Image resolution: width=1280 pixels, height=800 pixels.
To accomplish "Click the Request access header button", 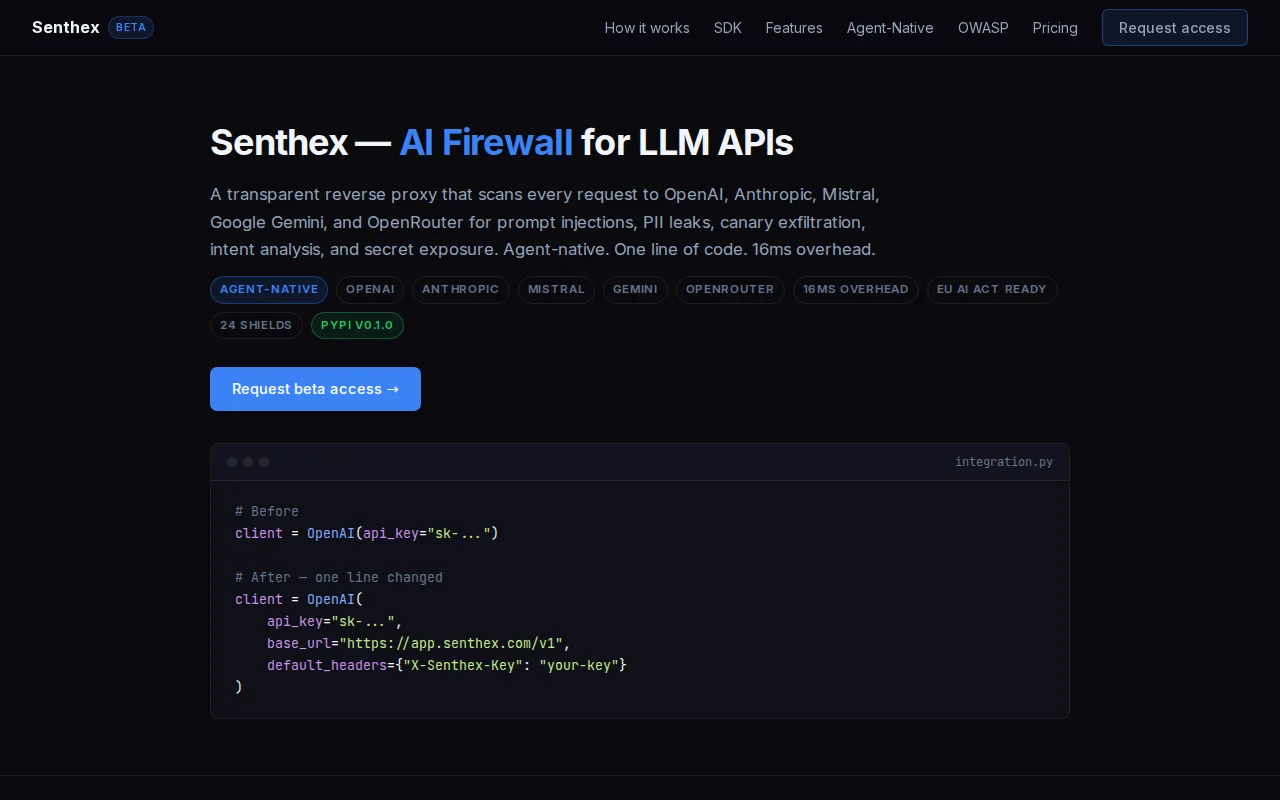I will [x=1175, y=28].
